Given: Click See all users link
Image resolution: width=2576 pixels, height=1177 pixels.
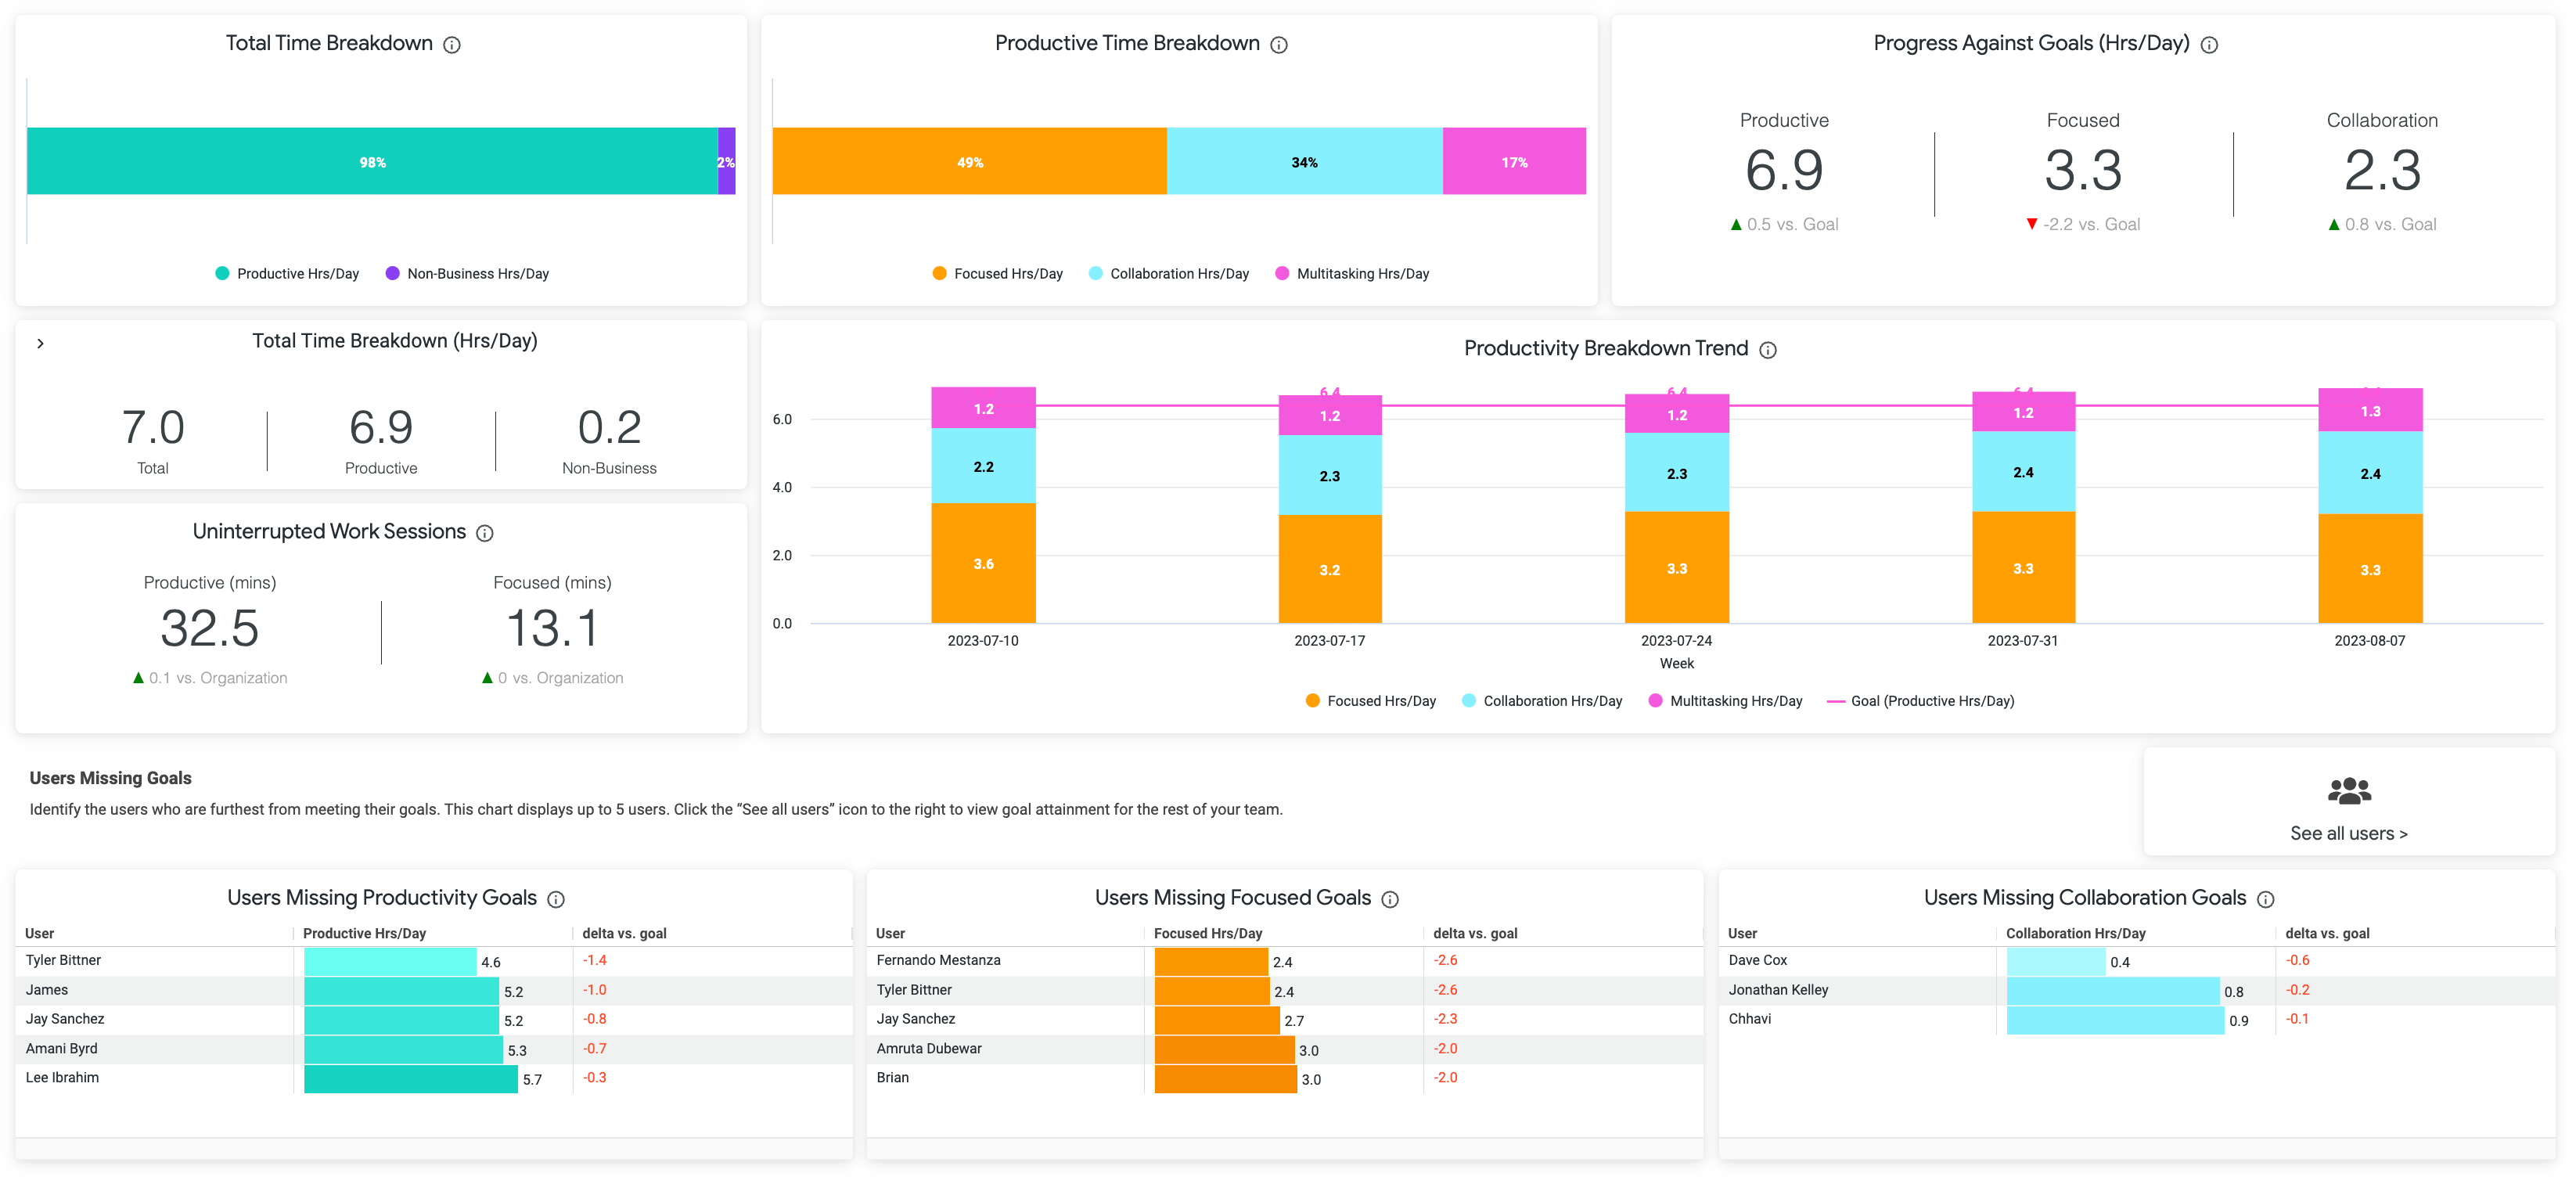Looking at the screenshot, I should click(2348, 833).
